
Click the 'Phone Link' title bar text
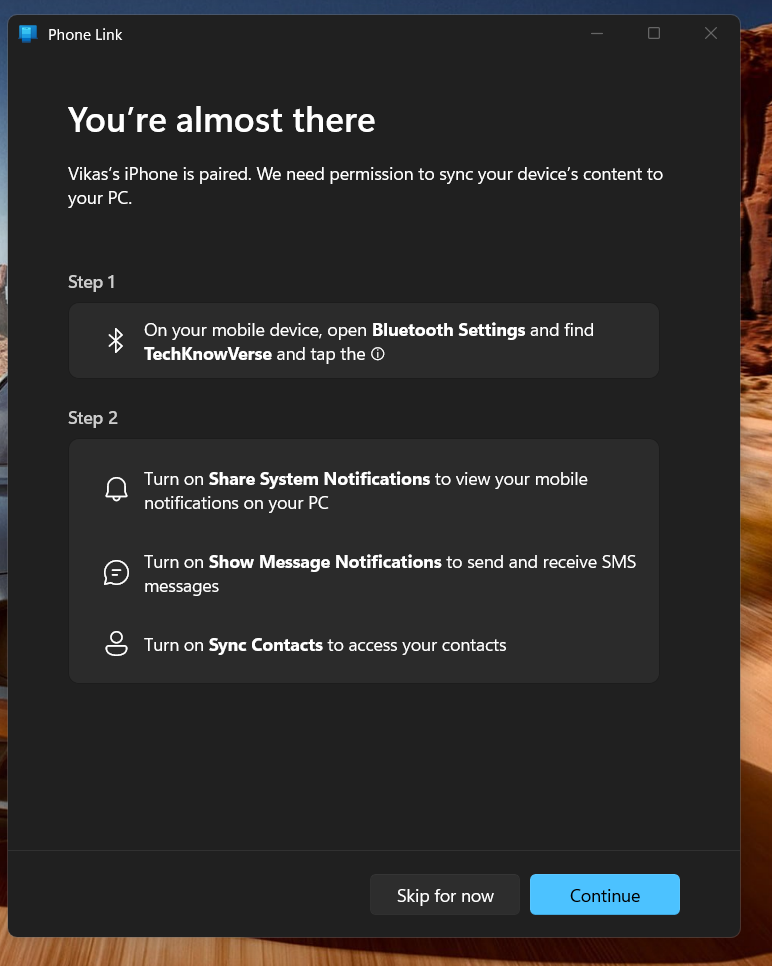[x=85, y=34]
